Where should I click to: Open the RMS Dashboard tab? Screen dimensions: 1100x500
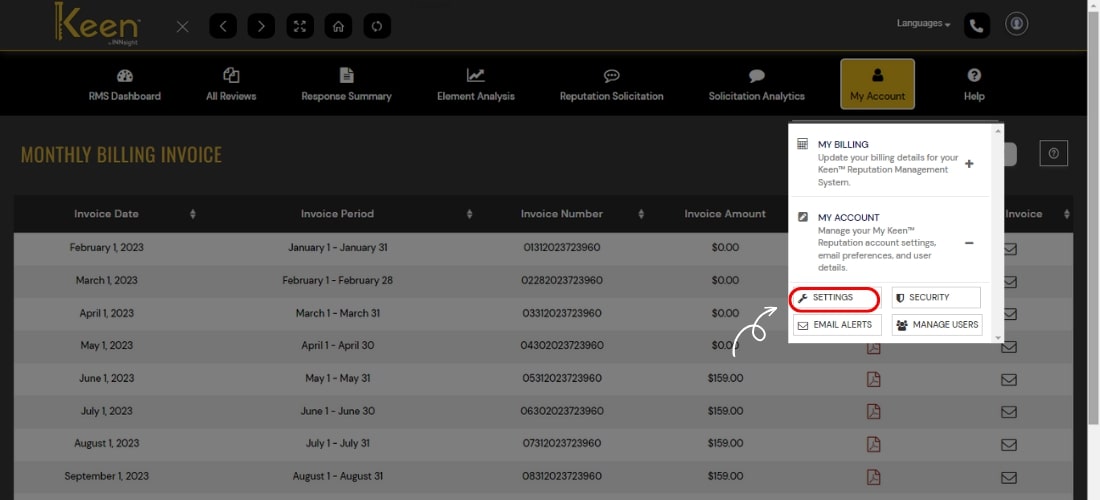pyautogui.click(x=125, y=85)
